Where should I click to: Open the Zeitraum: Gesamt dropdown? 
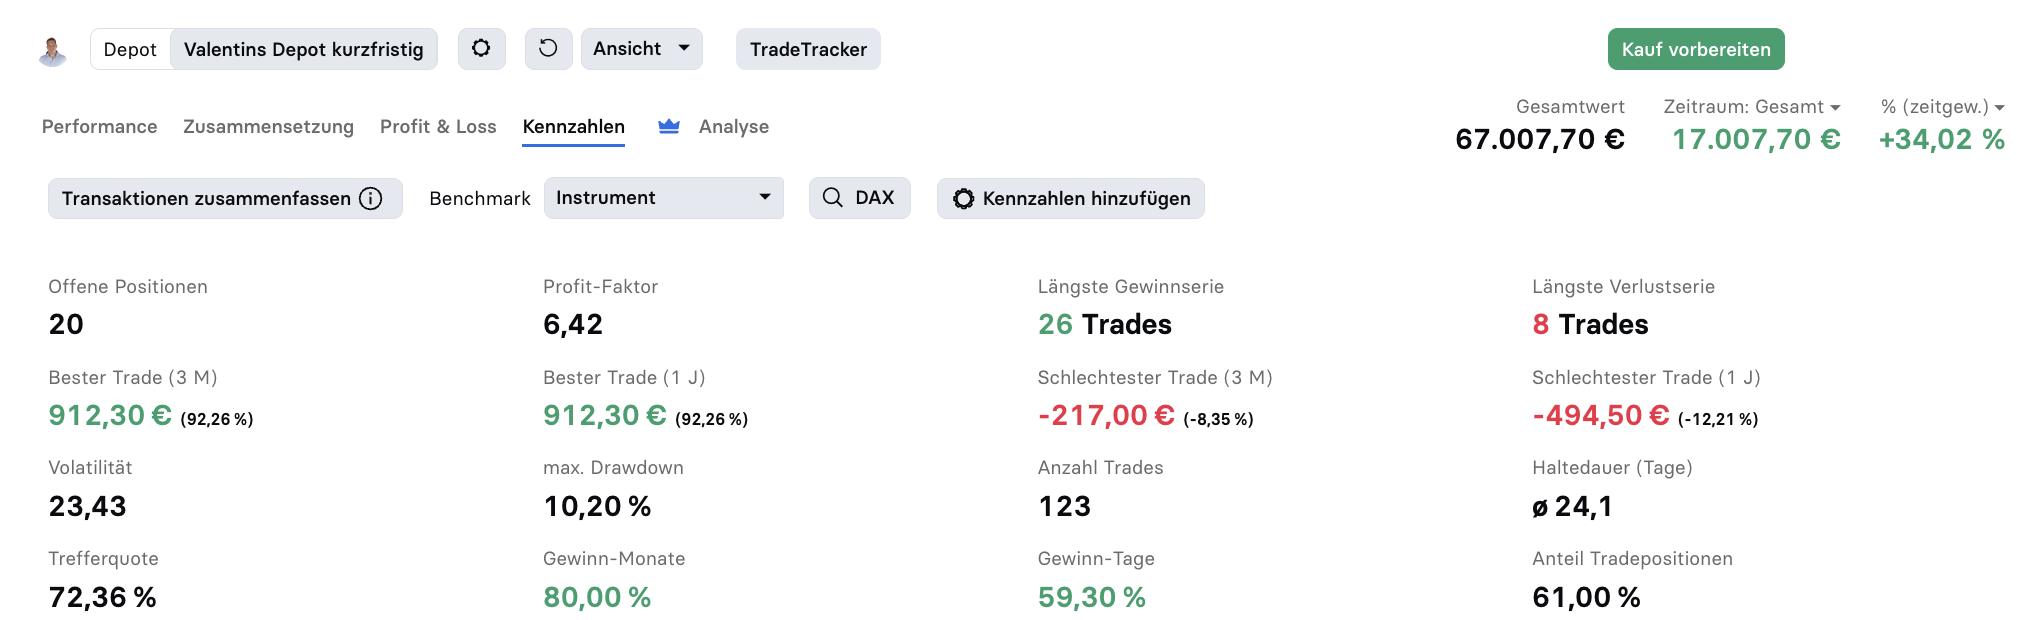click(x=1751, y=107)
